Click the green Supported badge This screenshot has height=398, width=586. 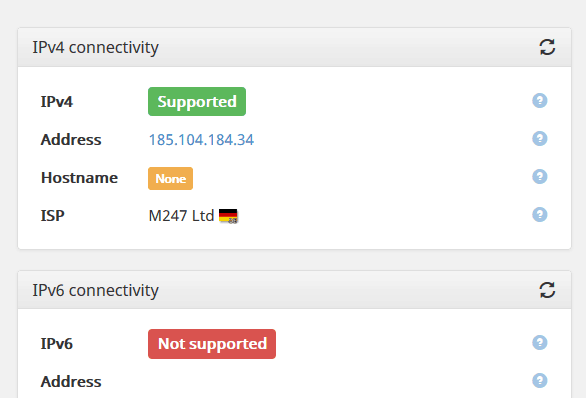pos(197,102)
